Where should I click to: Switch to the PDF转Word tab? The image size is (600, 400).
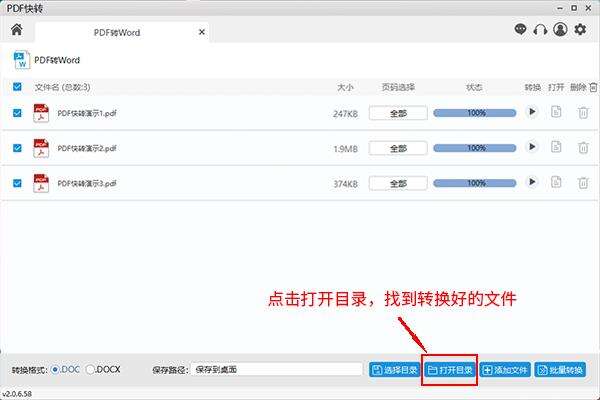tap(122, 33)
